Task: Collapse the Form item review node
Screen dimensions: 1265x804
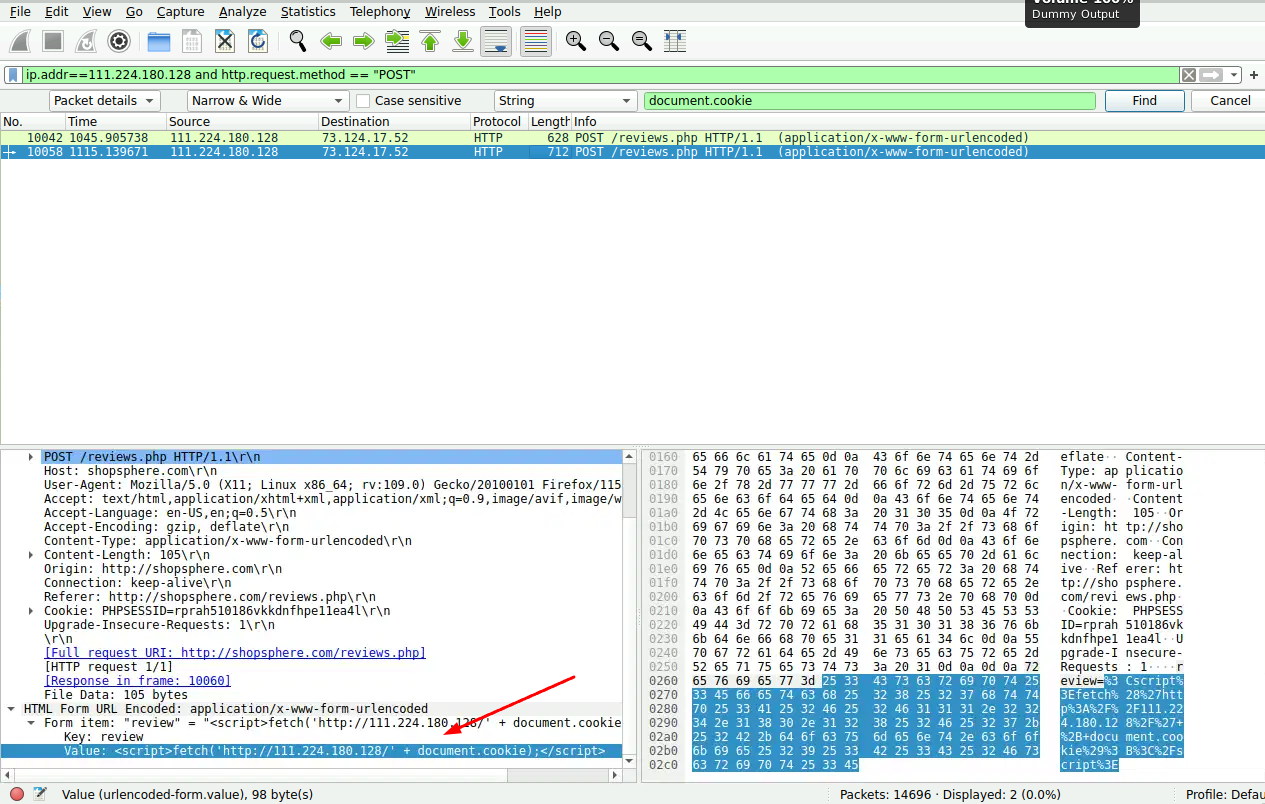Action: click(x=31, y=722)
